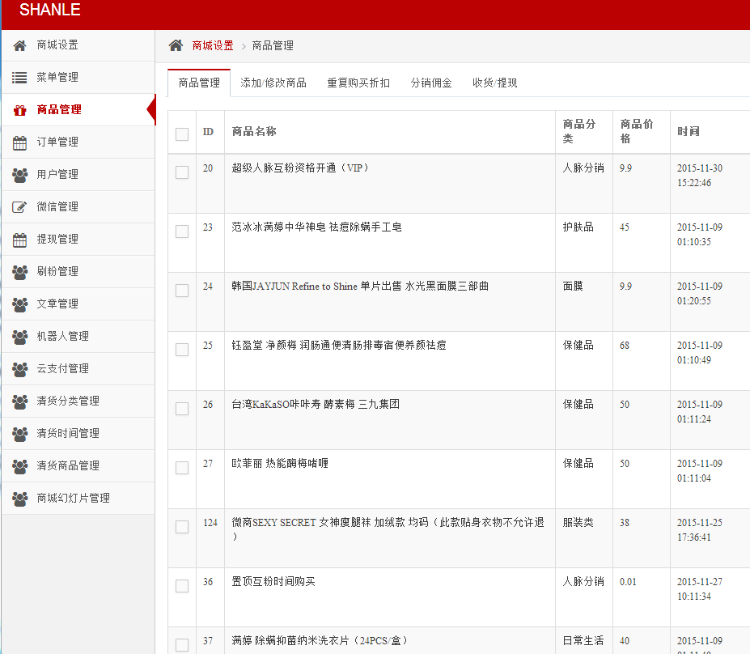Switch to the 商品管理 tab

click(199, 83)
